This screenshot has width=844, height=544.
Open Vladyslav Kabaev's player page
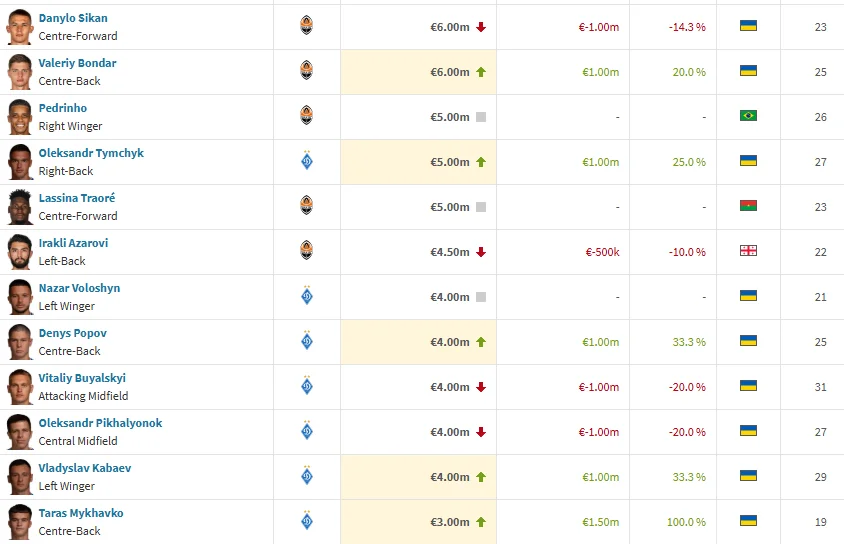tap(85, 468)
